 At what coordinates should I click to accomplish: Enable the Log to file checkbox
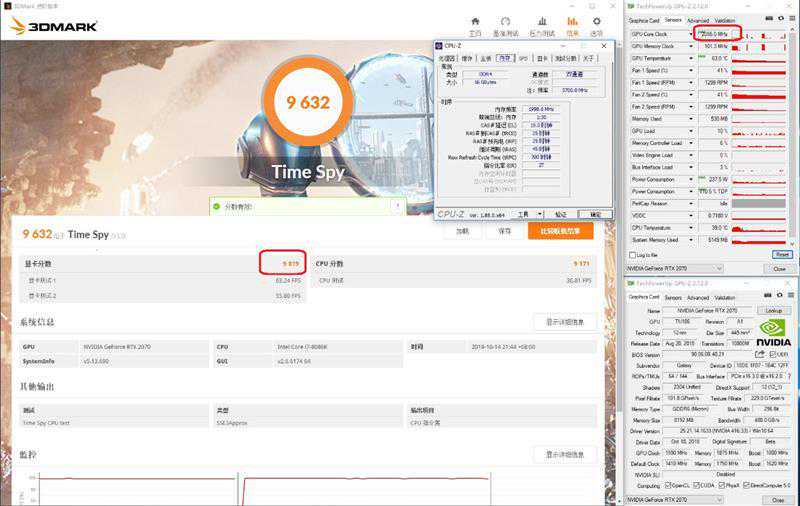point(634,255)
